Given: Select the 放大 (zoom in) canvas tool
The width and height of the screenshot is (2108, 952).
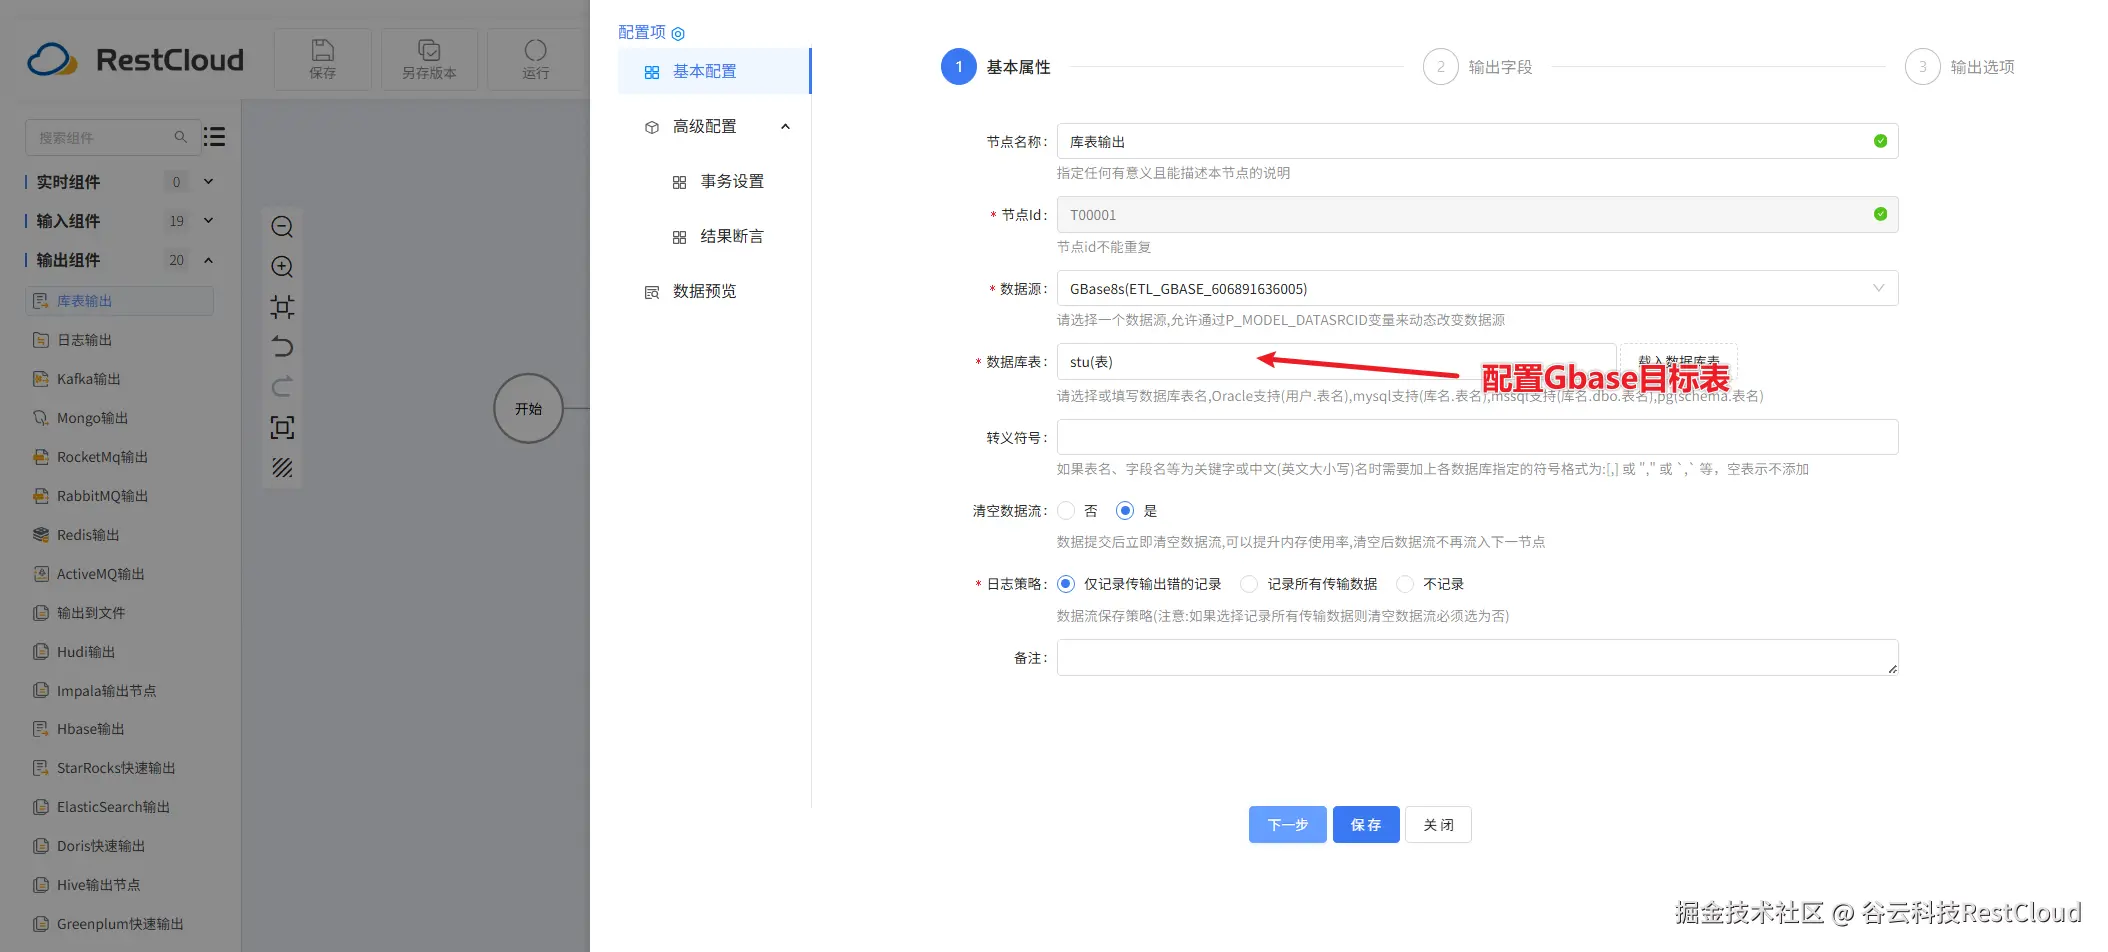Looking at the screenshot, I should pos(282,267).
